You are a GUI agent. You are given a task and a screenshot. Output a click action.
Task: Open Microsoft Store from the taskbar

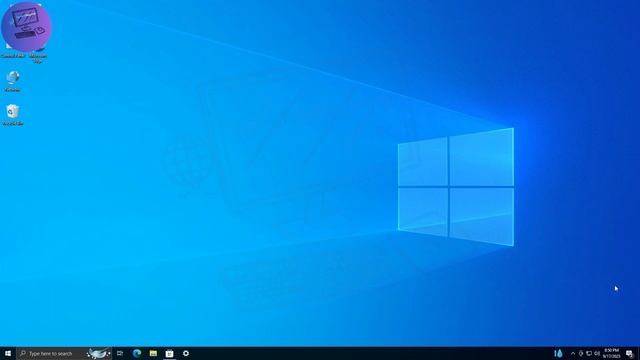tap(169, 353)
